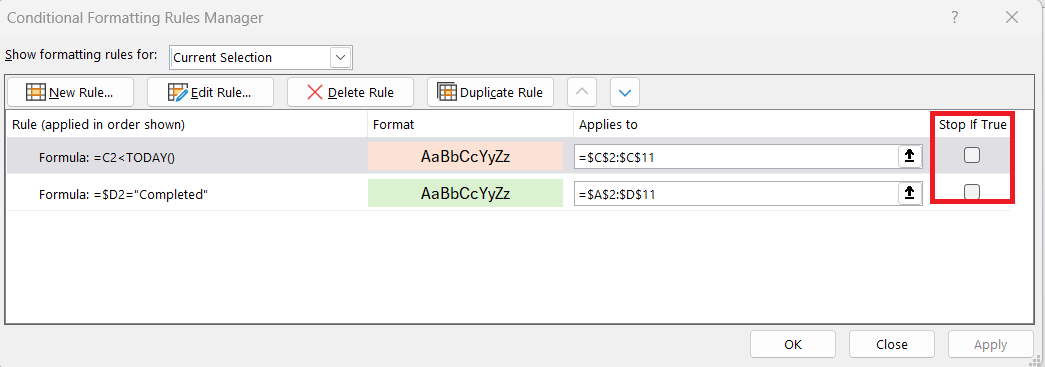Enable Stop If True for Completed rule
Image resolution: width=1045 pixels, height=367 pixels.
(x=972, y=192)
